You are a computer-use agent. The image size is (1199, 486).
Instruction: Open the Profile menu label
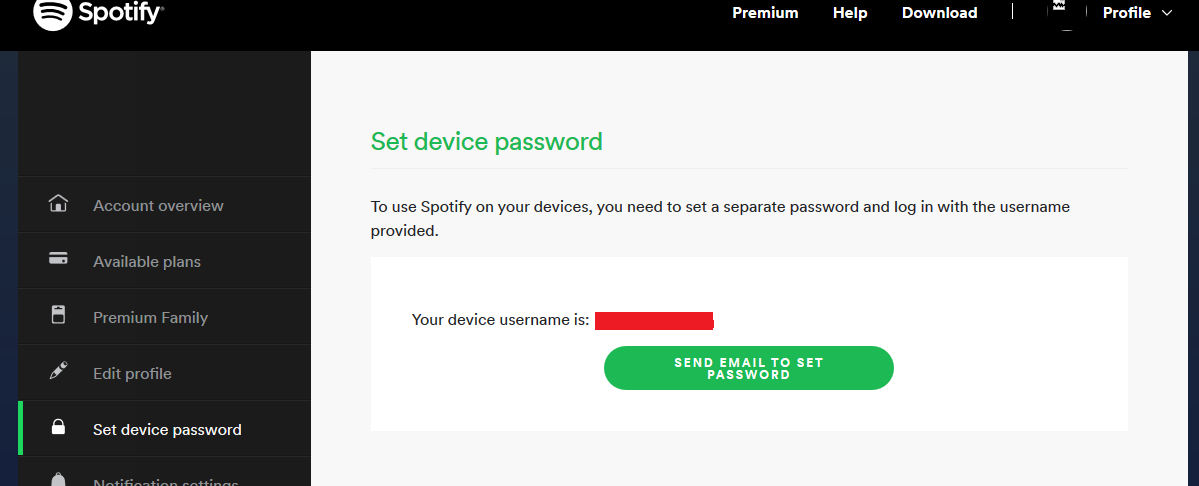[1126, 13]
